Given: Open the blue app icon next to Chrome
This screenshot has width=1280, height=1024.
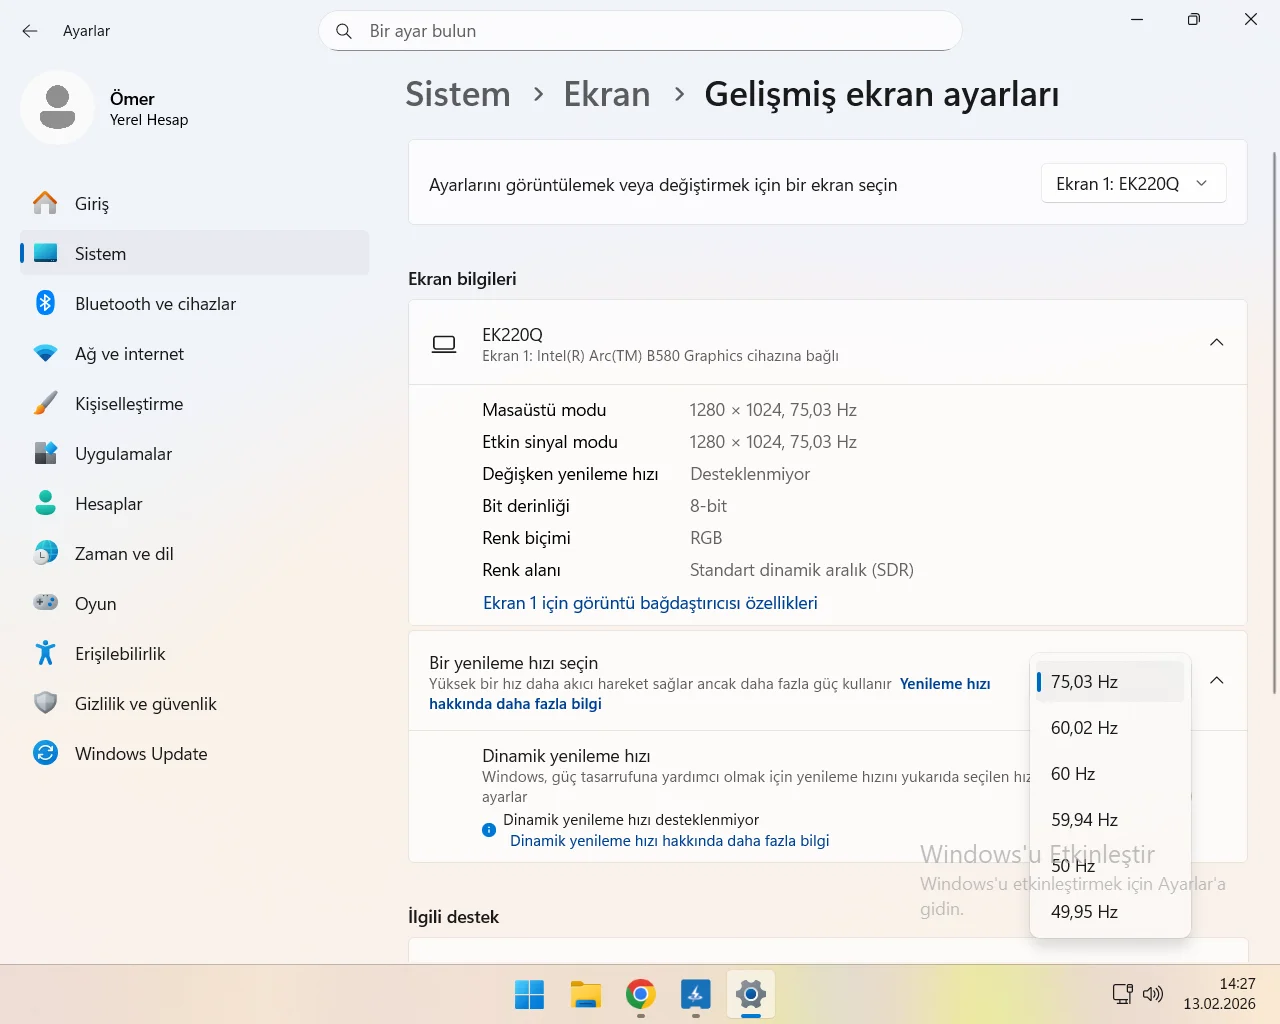Looking at the screenshot, I should [x=696, y=994].
